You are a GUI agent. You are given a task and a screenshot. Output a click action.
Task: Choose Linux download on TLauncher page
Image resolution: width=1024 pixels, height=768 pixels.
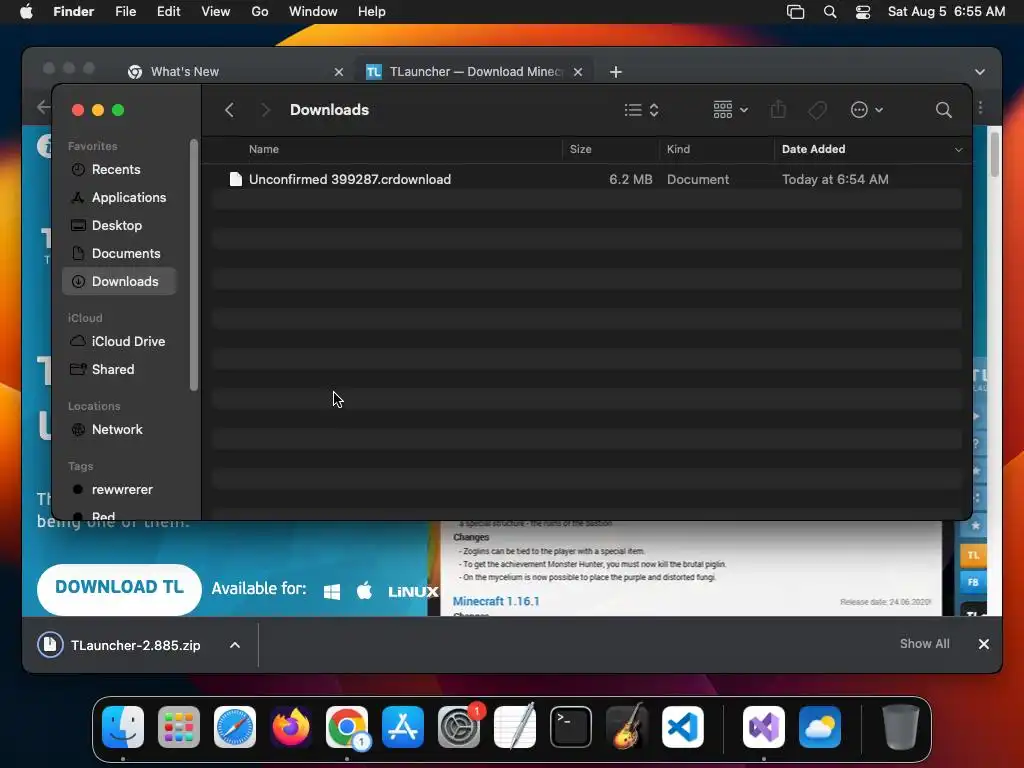point(413,592)
